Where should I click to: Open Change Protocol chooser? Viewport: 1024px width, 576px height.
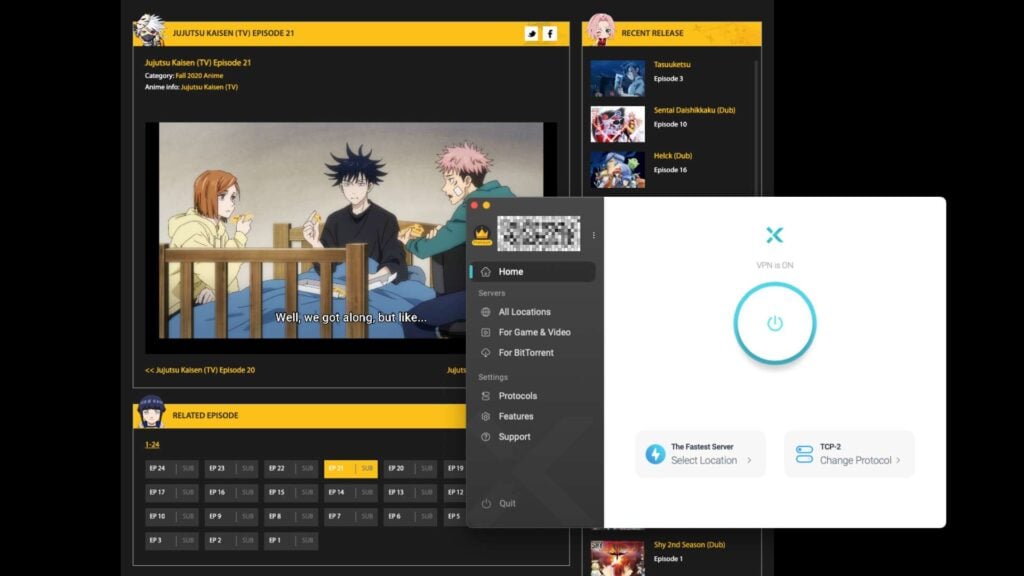(x=849, y=454)
